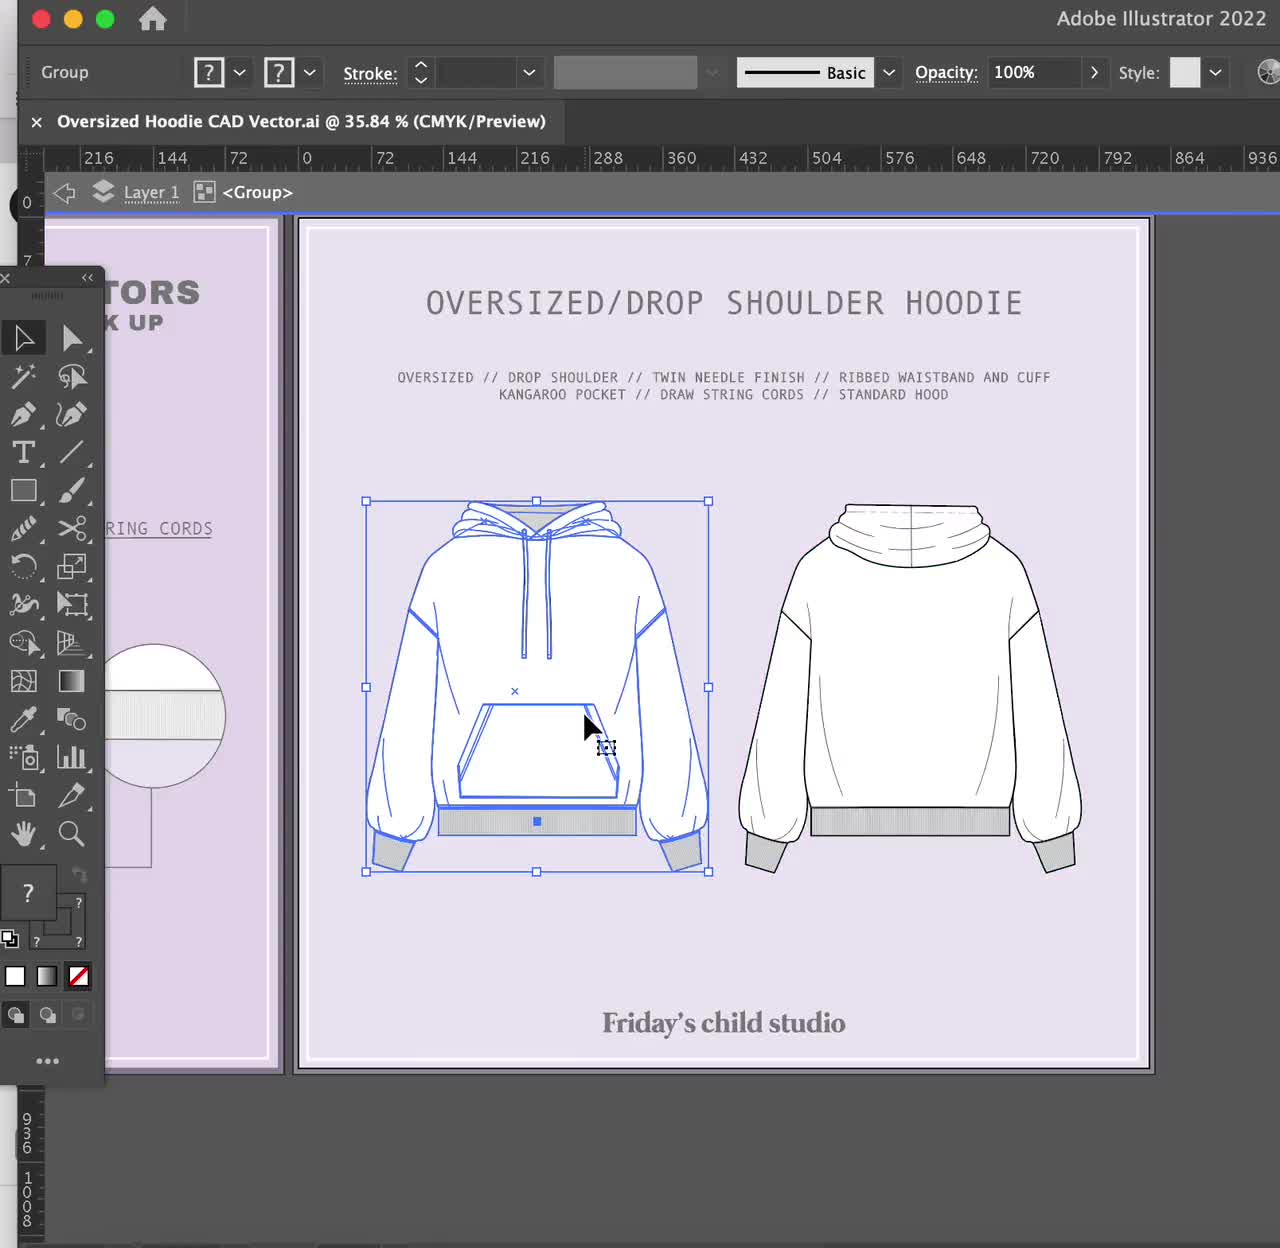Switch to Oversized Hoodie CAD Vector.ai tab
Screen dimensions: 1280x1248
[x=301, y=121]
